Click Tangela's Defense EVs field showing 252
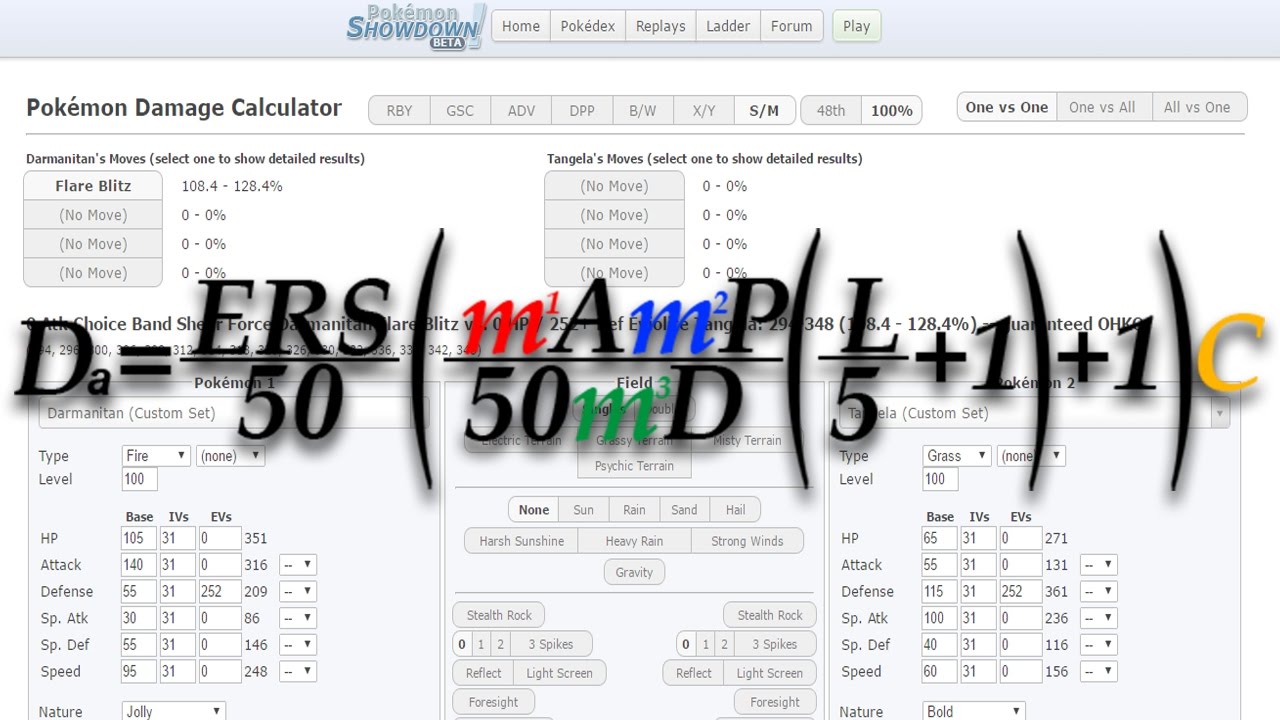Image resolution: width=1280 pixels, height=720 pixels. [x=1020, y=592]
